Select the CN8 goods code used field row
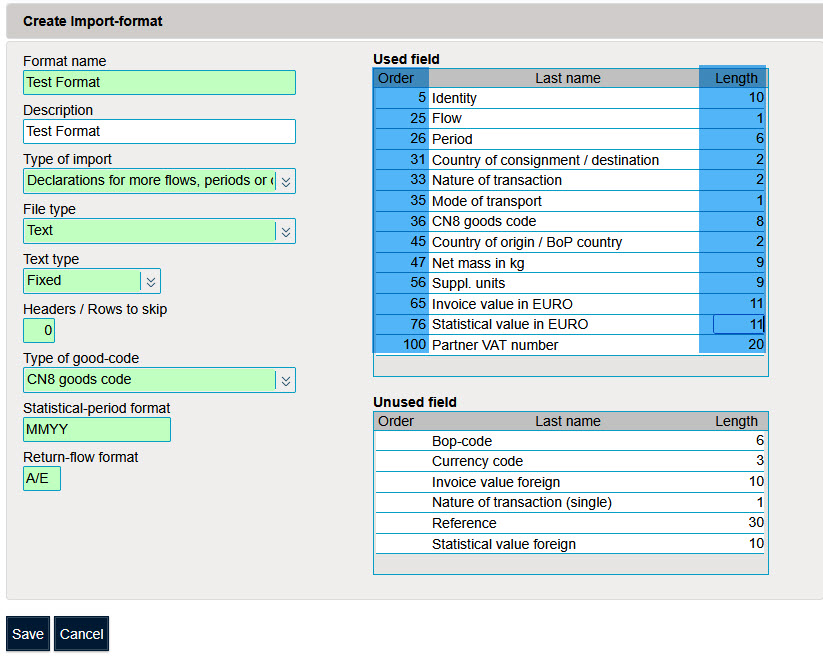This screenshot has width=823, height=657. click(x=565, y=221)
